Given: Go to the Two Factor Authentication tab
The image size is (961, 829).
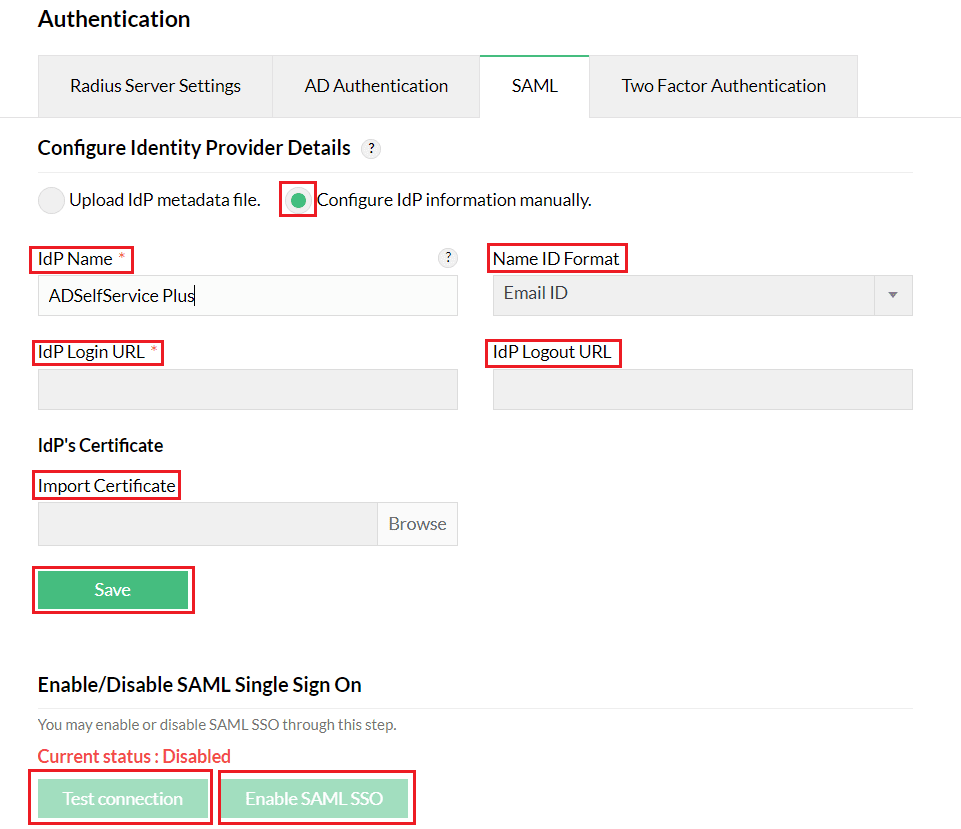Looking at the screenshot, I should pyautogui.click(x=723, y=86).
